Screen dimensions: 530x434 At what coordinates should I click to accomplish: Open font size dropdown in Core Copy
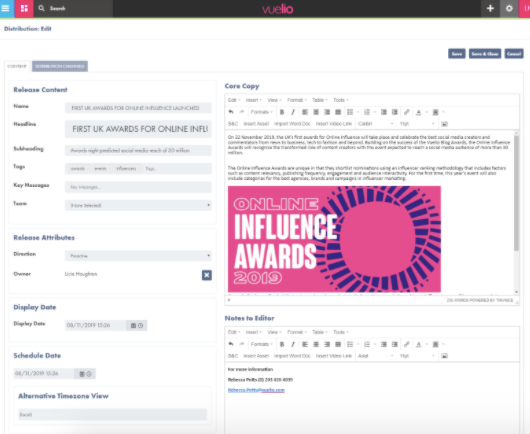(417, 124)
